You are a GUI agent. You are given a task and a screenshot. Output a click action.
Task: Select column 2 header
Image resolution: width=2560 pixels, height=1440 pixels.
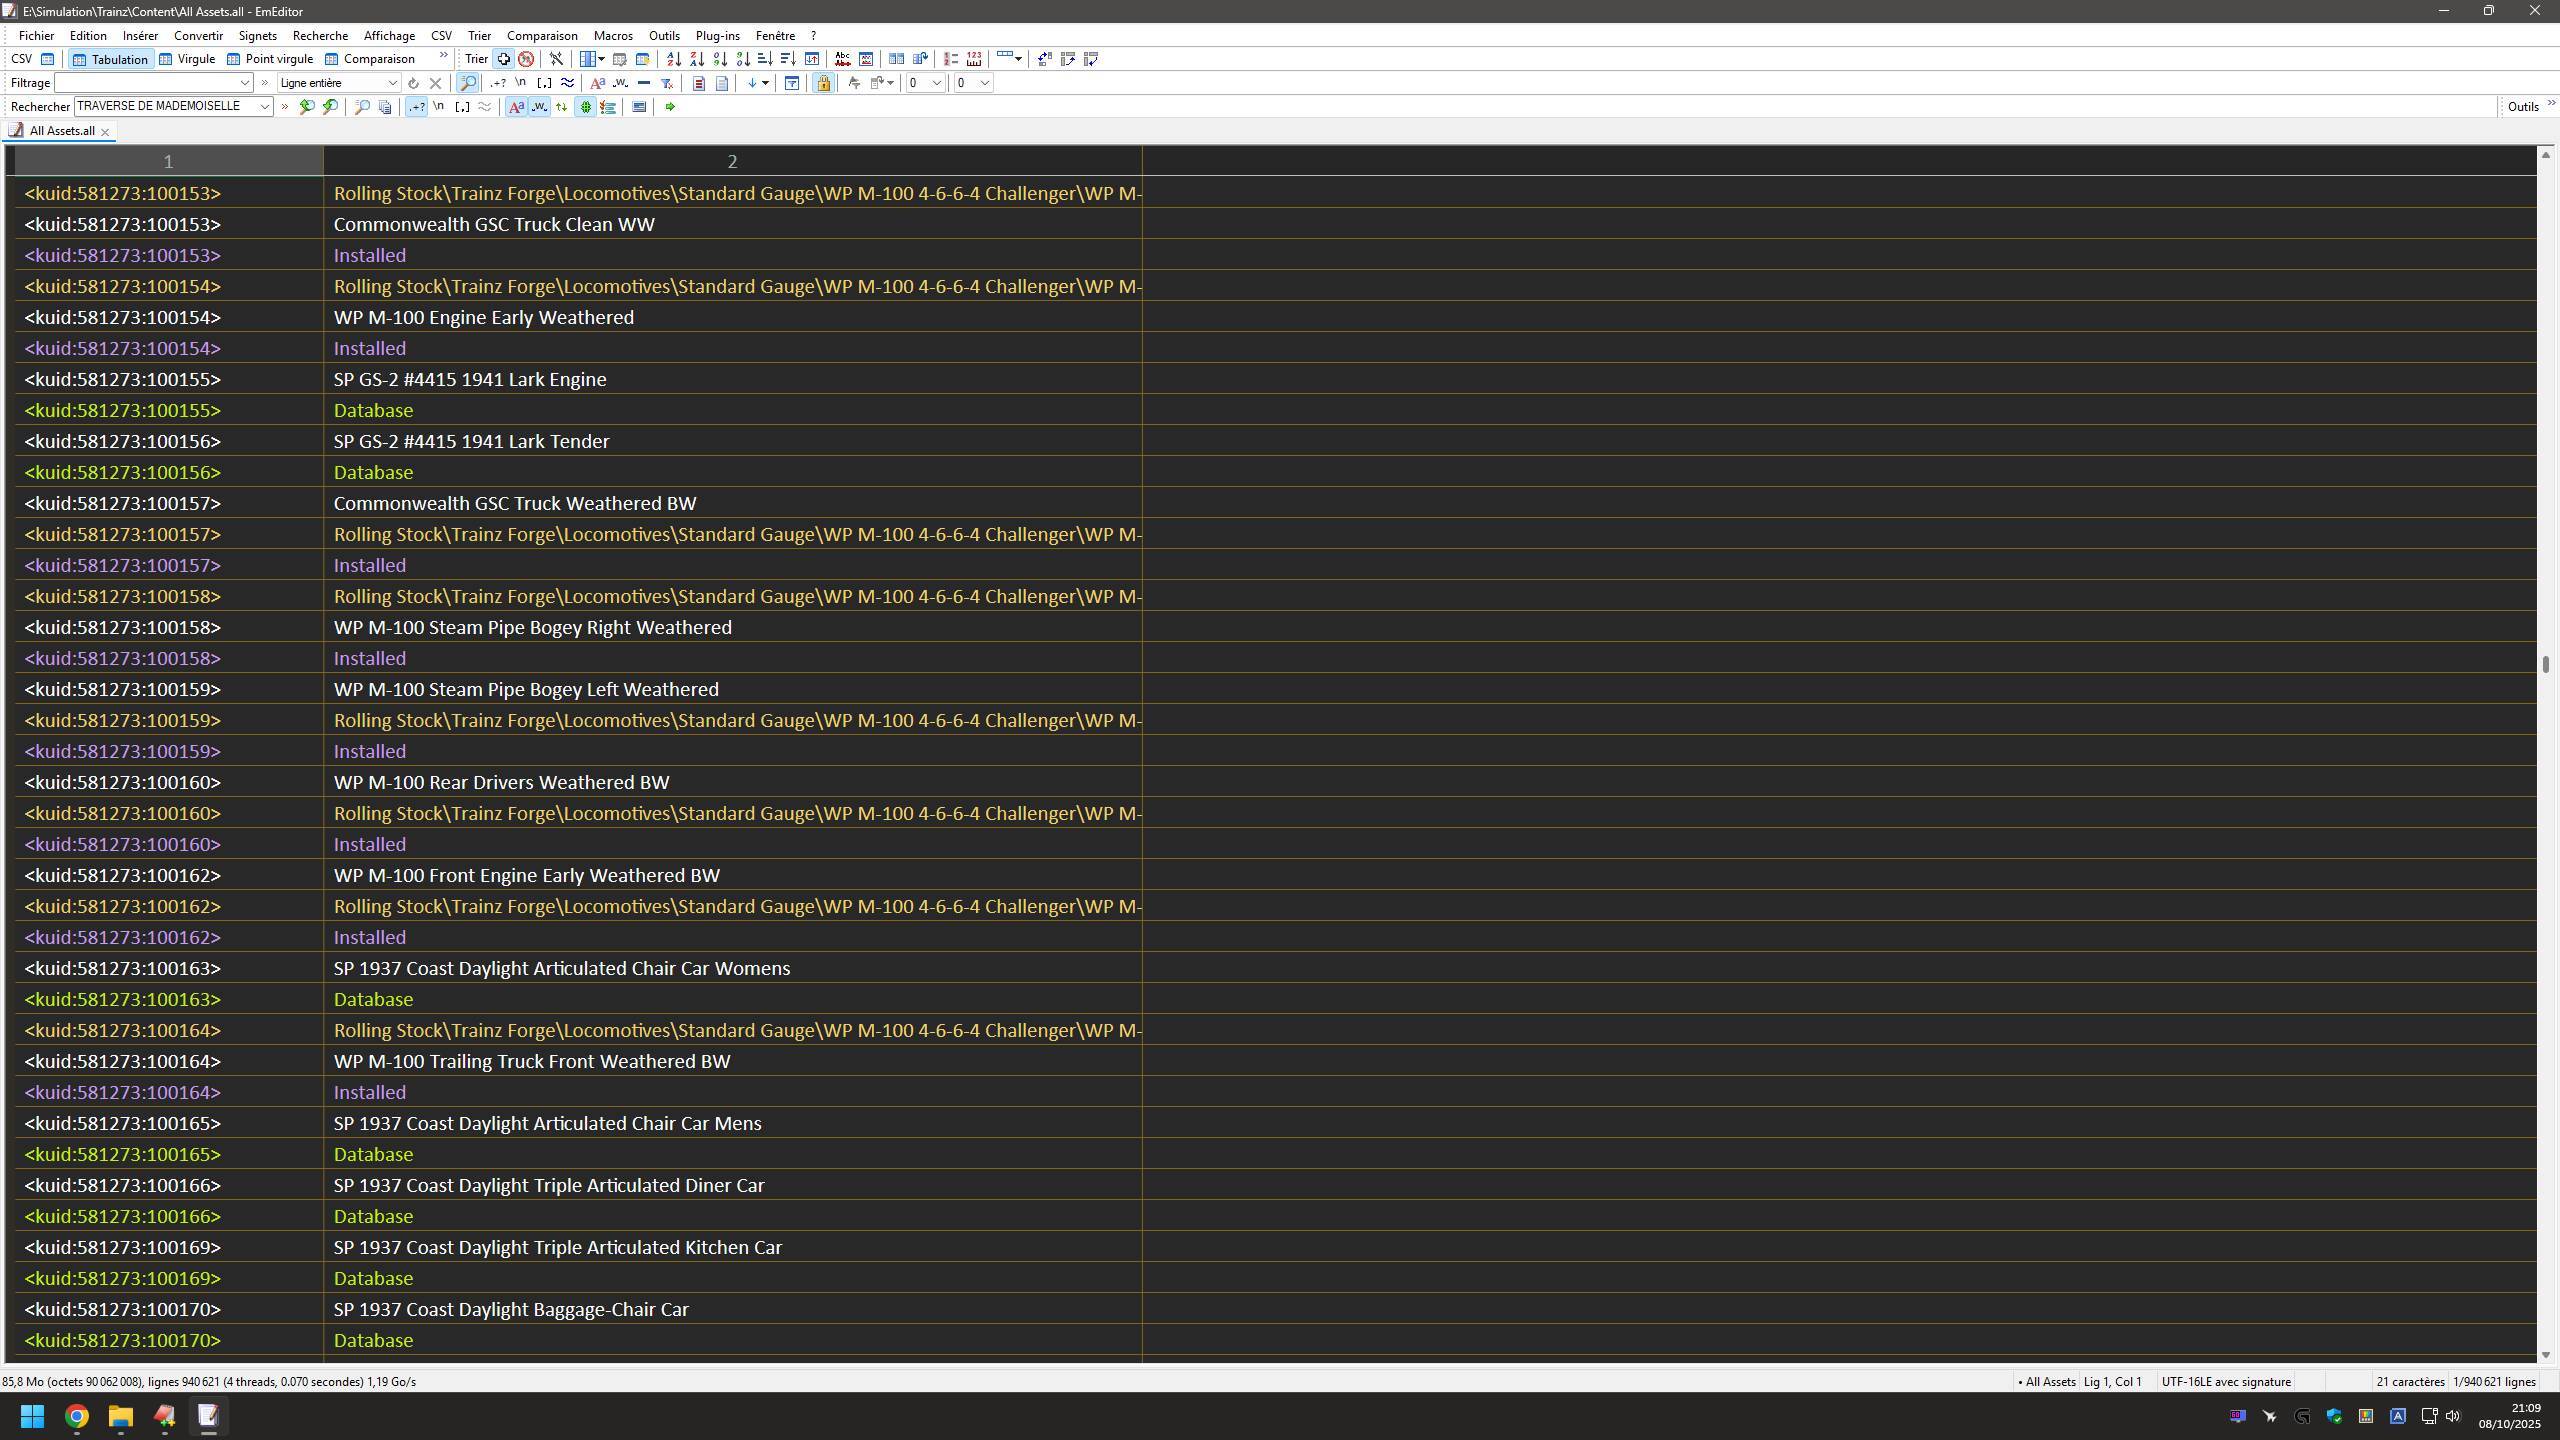731,161
